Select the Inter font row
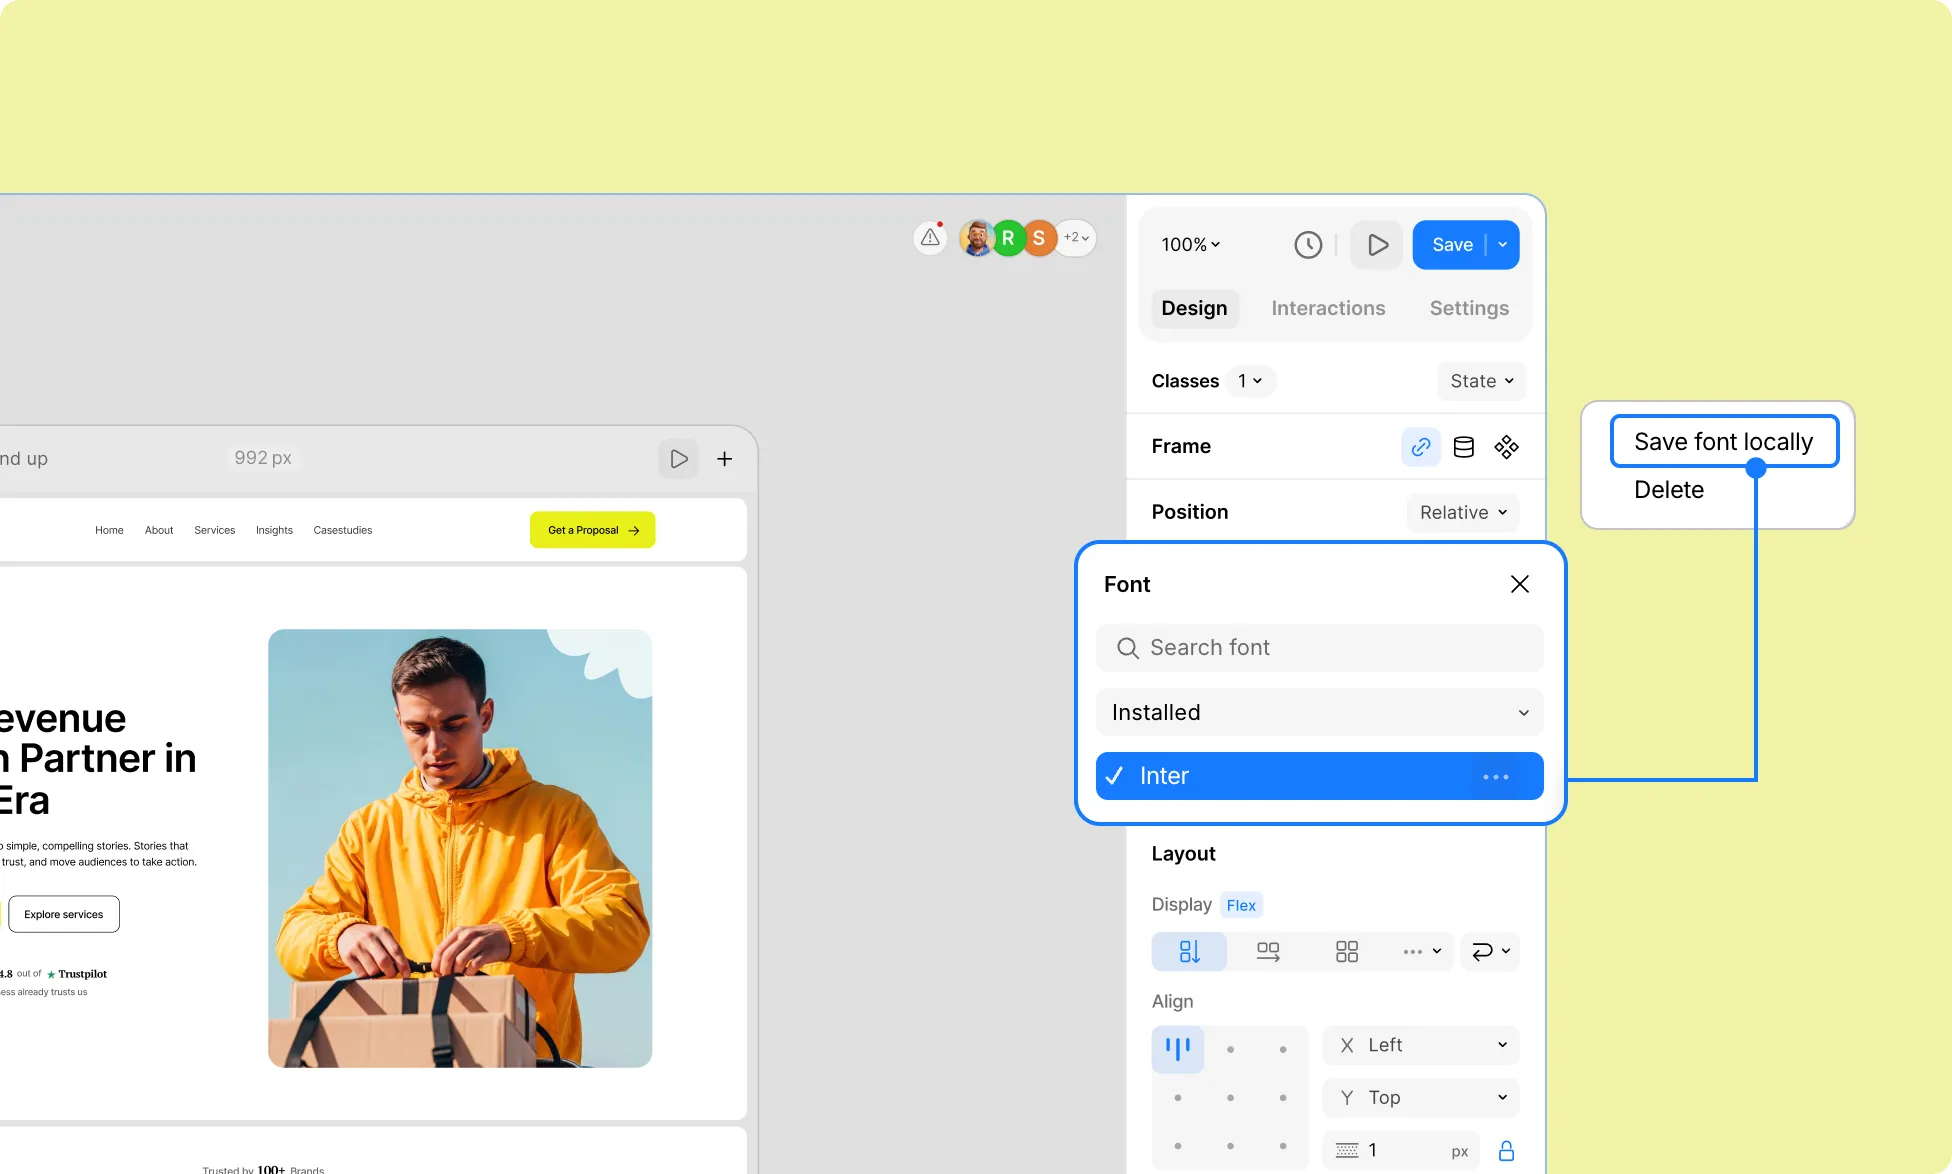Image resolution: width=1952 pixels, height=1174 pixels. click(x=1320, y=777)
